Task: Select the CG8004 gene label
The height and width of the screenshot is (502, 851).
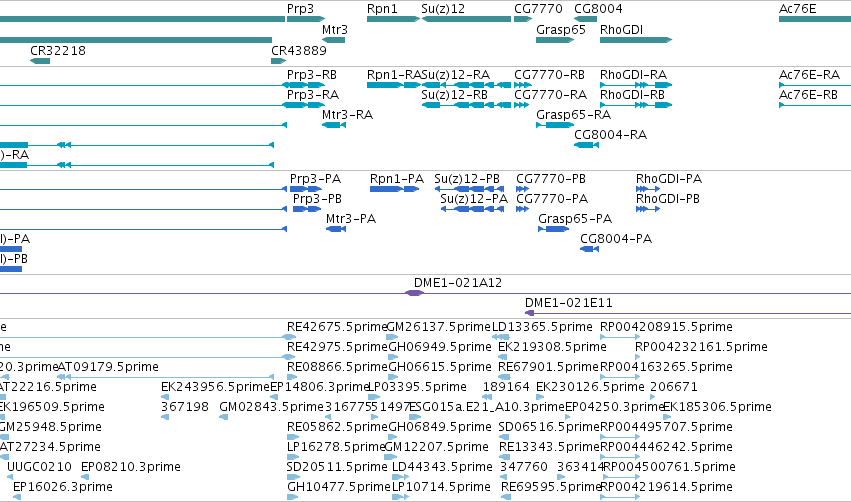Action: pos(598,9)
